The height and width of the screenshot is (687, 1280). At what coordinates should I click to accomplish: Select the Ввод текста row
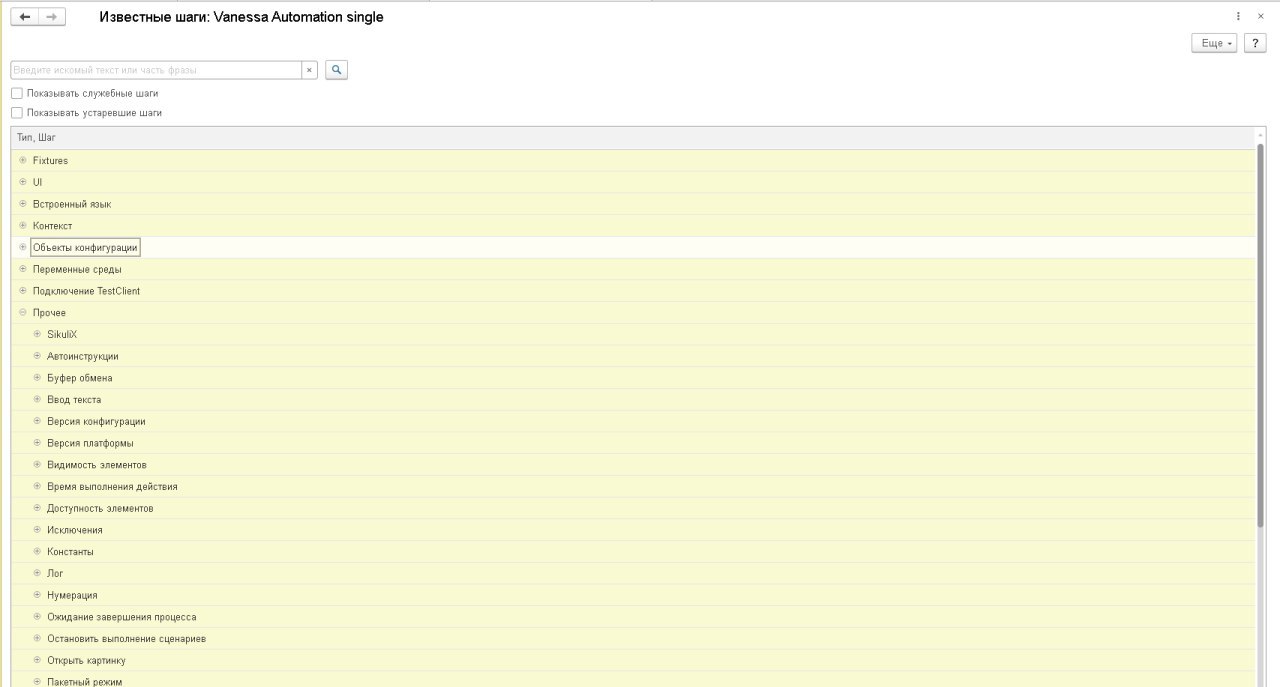click(633, 400)
